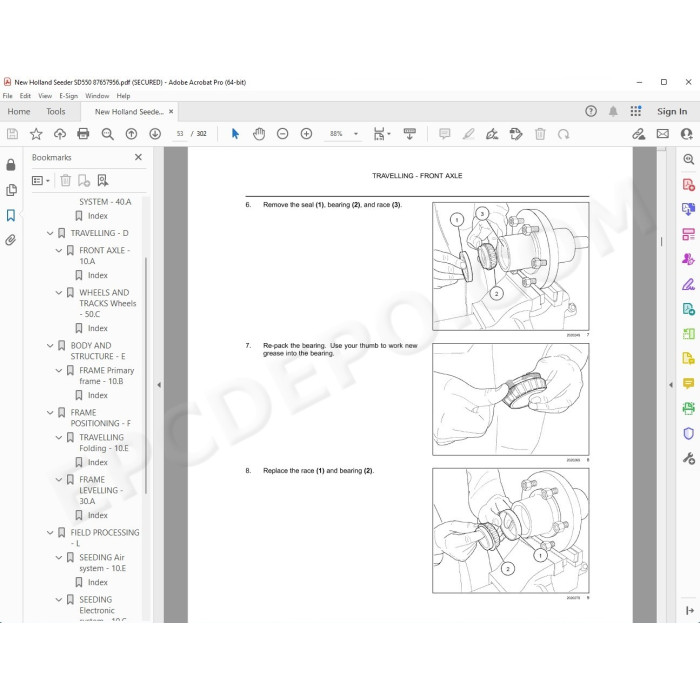Open the fit page options icon
The width and height of the screenshot is (700, 700).
coord(381,134)
